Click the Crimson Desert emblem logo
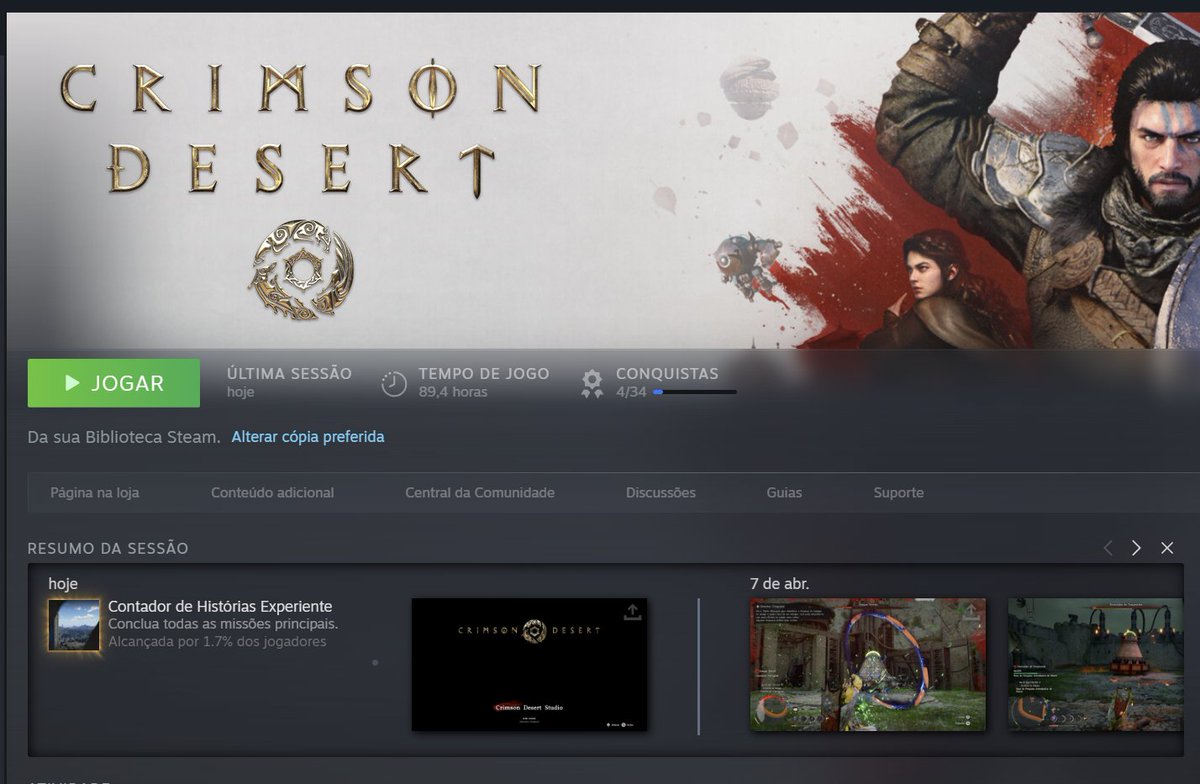The height and width of the screenshot is (784, 1200). (x=301, y=270)
